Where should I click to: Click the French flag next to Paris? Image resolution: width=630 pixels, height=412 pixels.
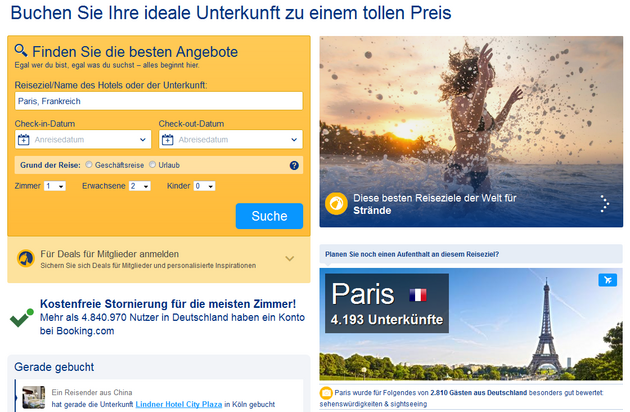(x=418, y=295)
